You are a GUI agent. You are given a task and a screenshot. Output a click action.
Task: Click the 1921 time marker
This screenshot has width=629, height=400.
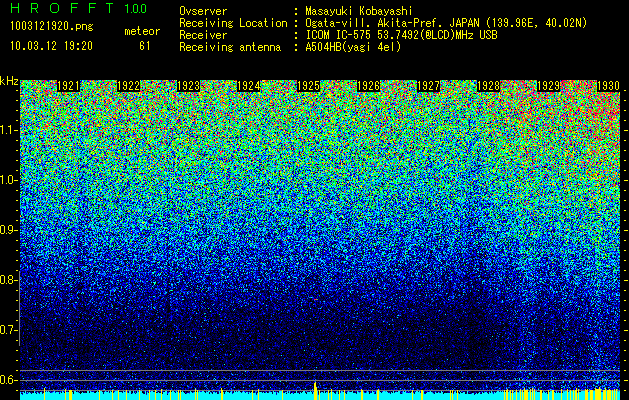[69, 86]
